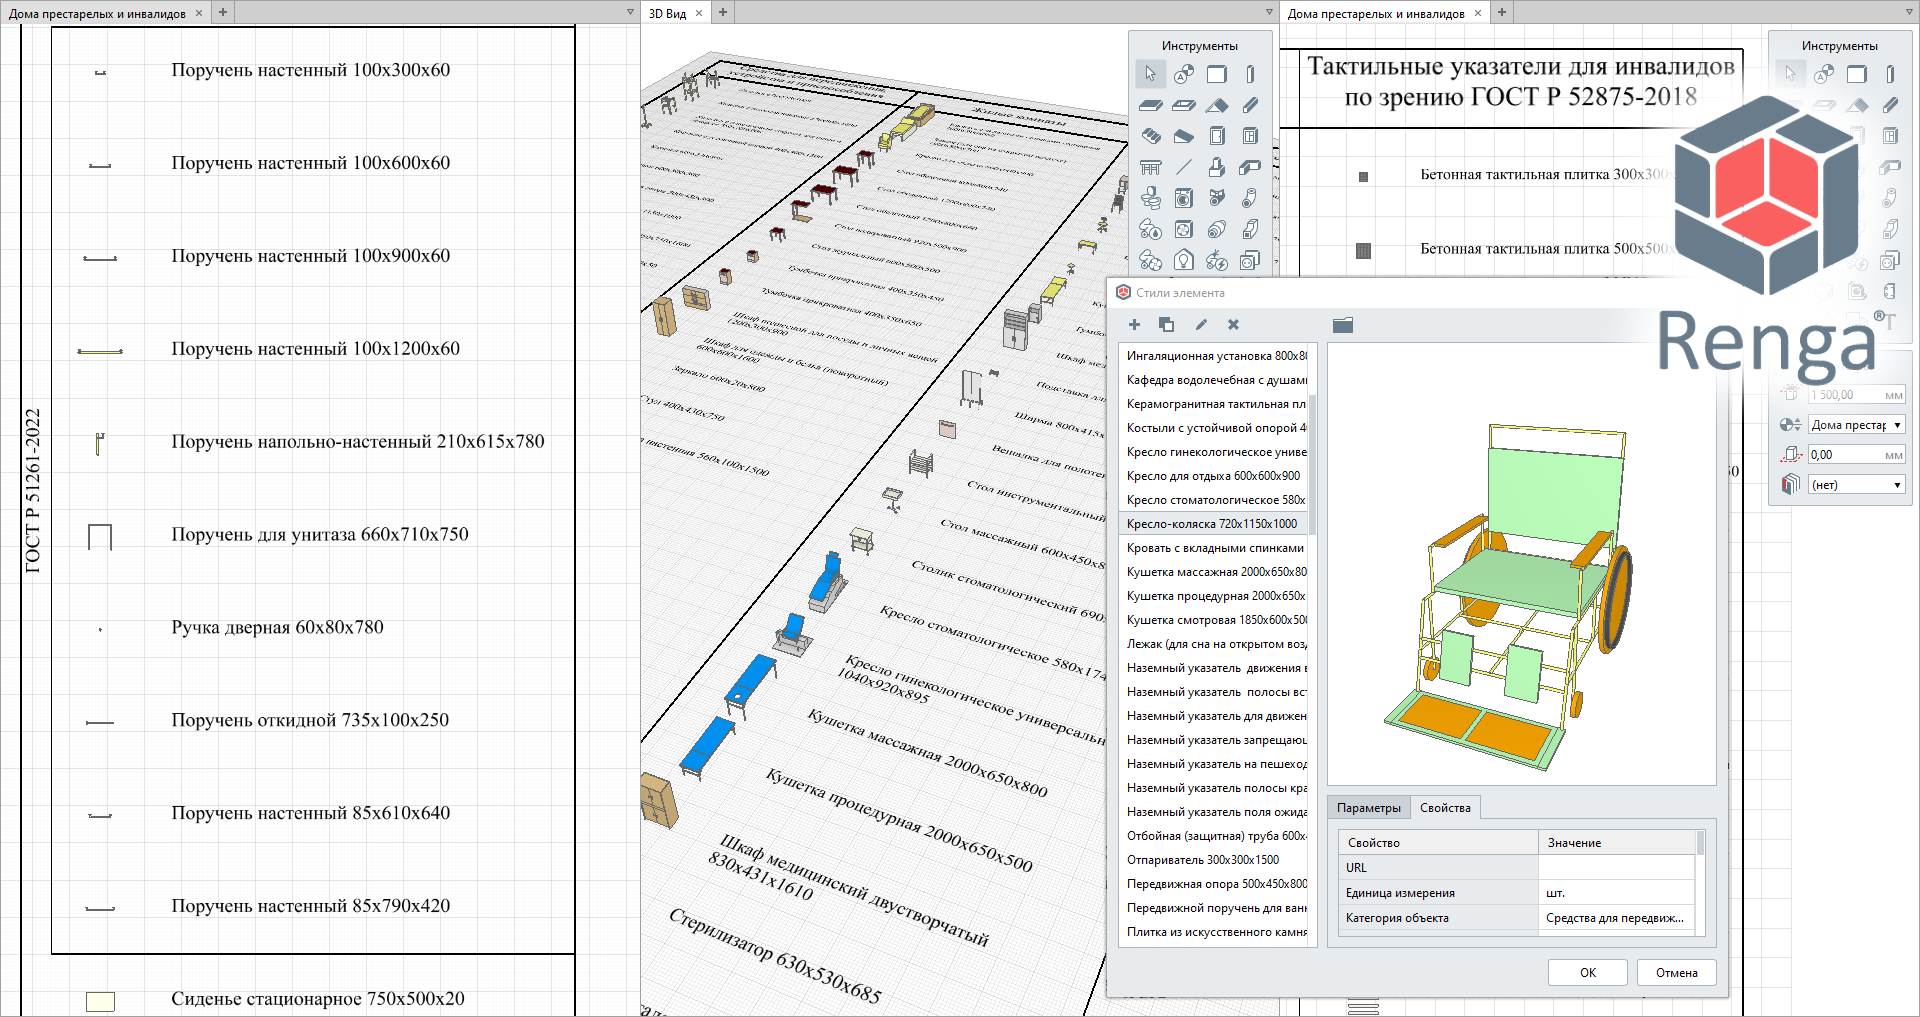This screenshot has height=1017, width=1920.
Task: Open the element style dropdown "Дома престар"
Action: 1857,425
